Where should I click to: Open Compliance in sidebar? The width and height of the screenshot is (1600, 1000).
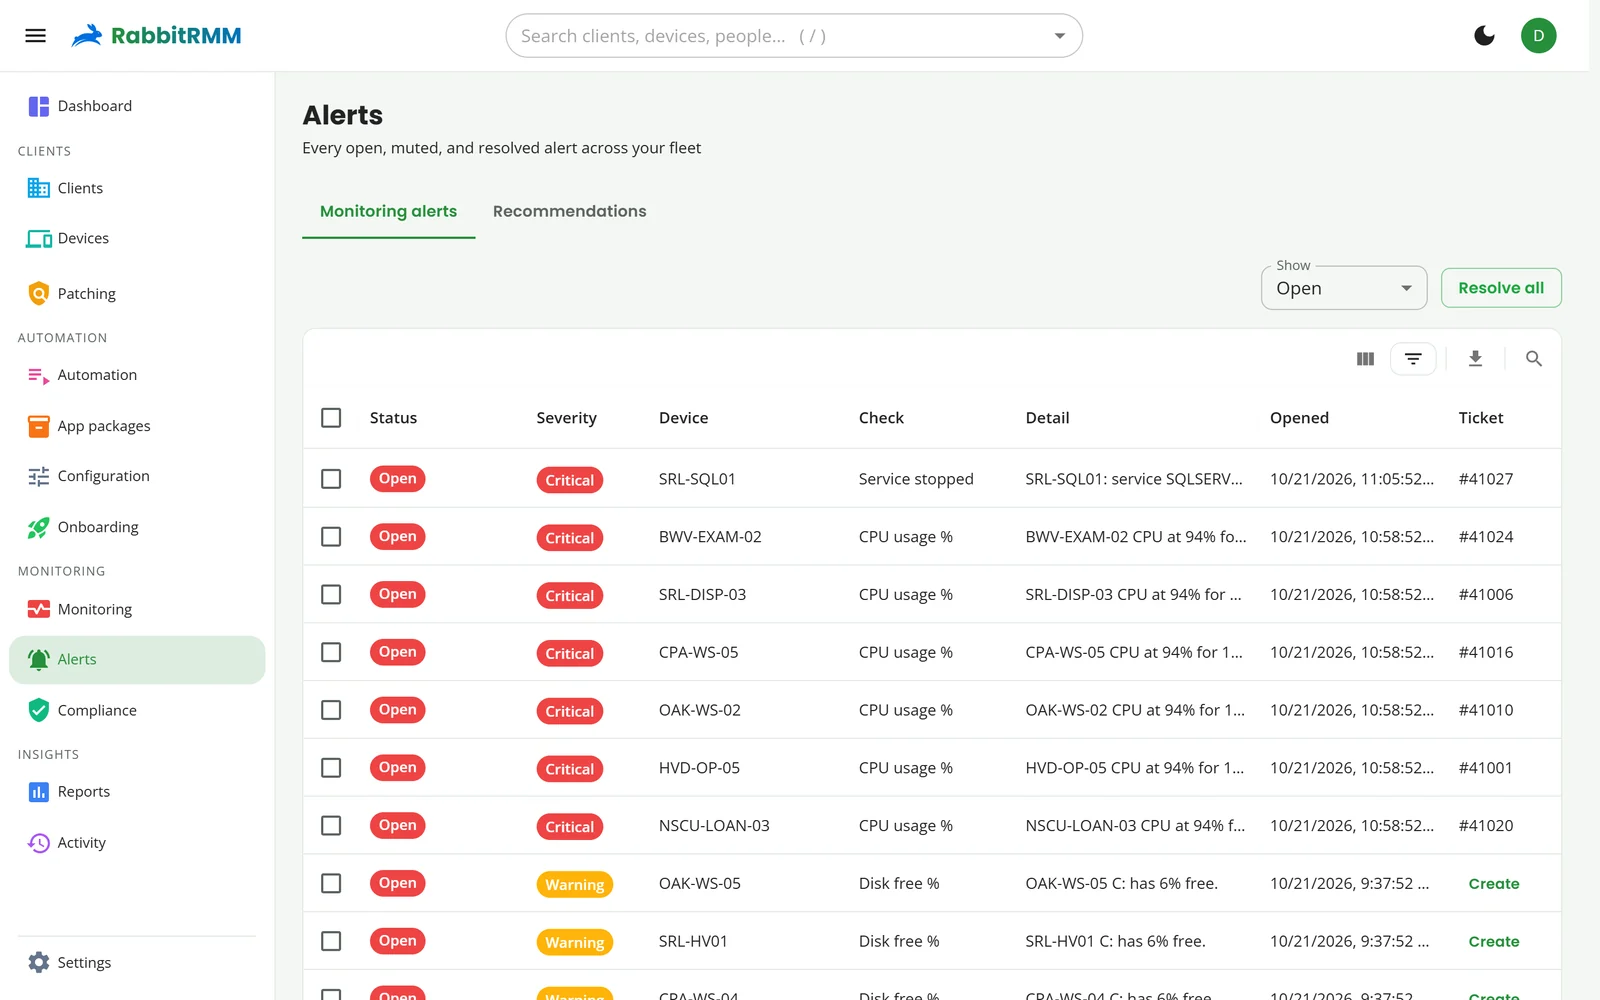pyautogui.click(x=137, y=710)
